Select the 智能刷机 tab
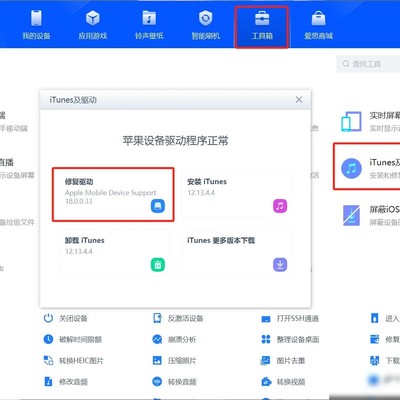 pos(205,25)
